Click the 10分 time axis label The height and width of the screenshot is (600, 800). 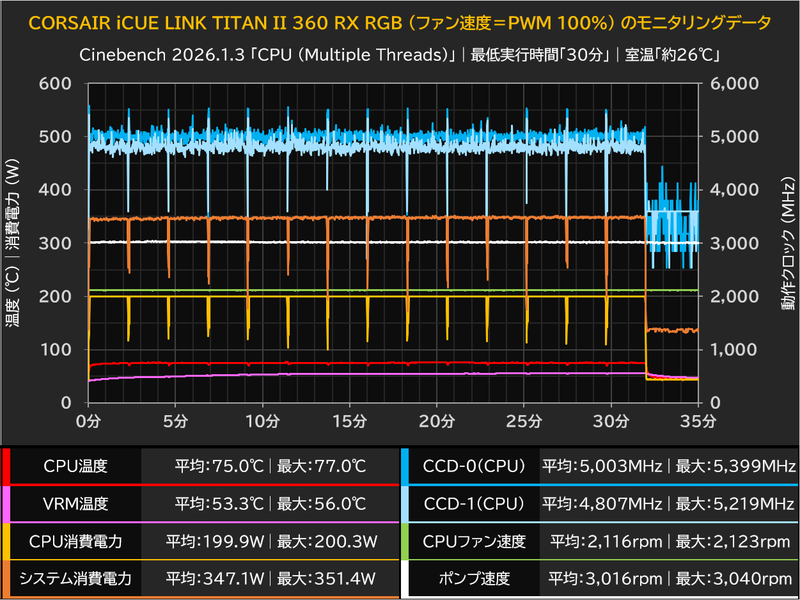pyautogui.click(x=263, y=421)
